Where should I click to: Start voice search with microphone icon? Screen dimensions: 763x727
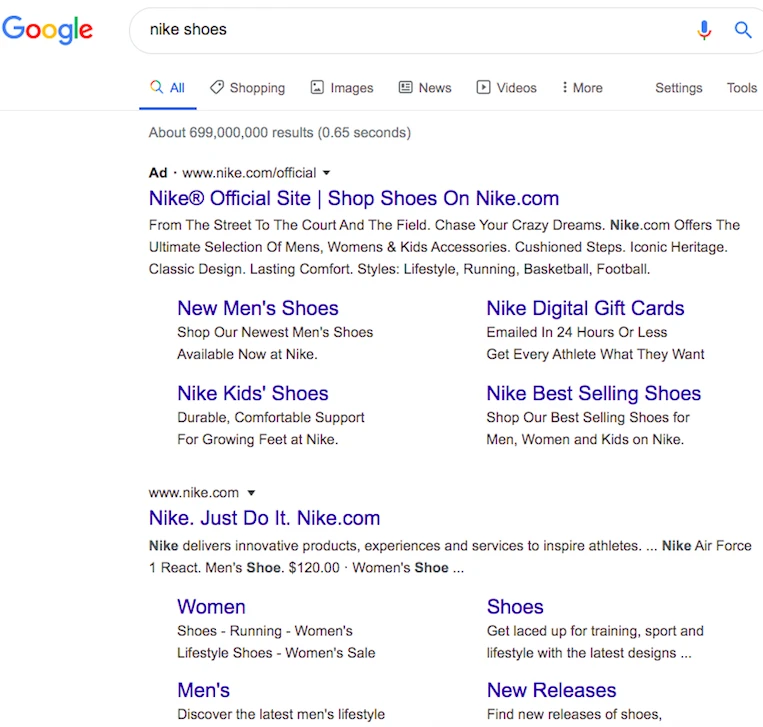click(704, 30)
